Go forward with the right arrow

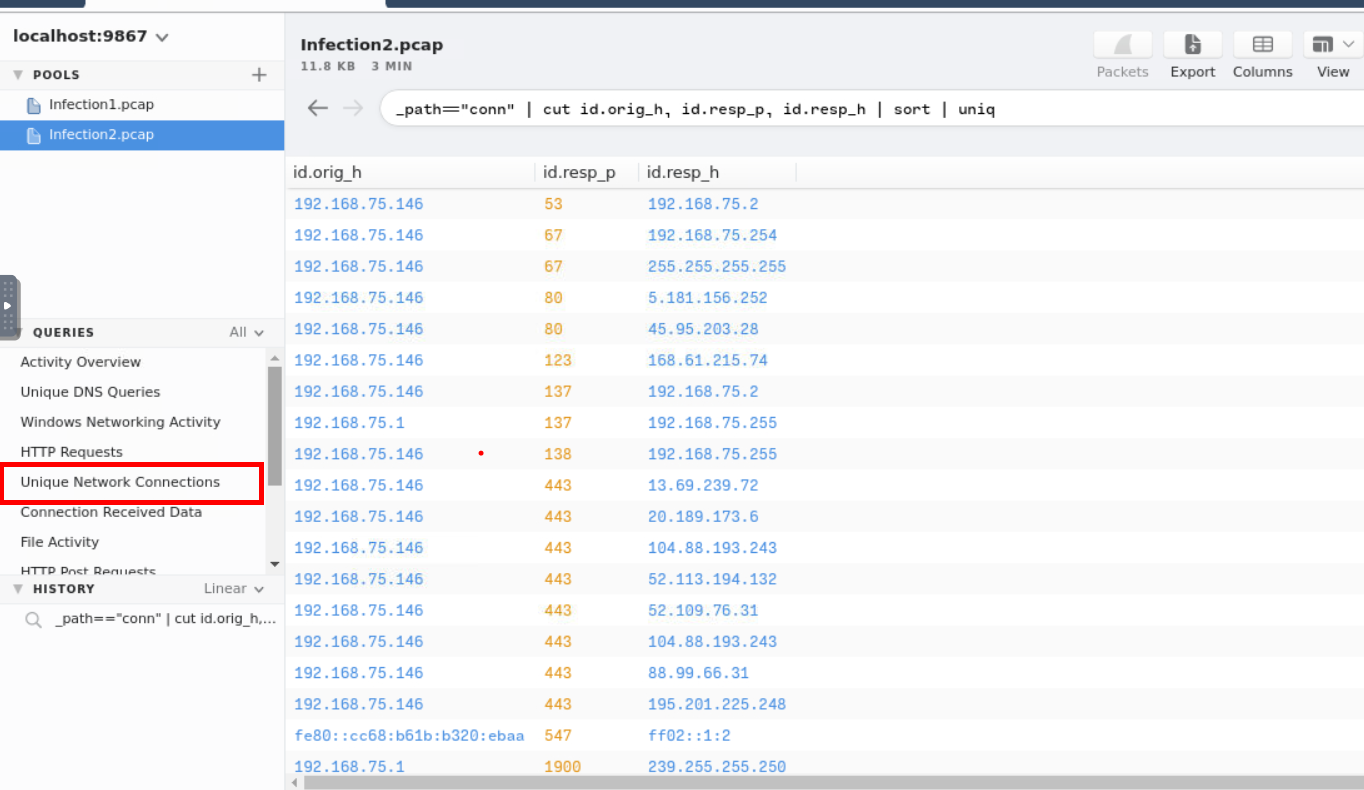(353, 109)
